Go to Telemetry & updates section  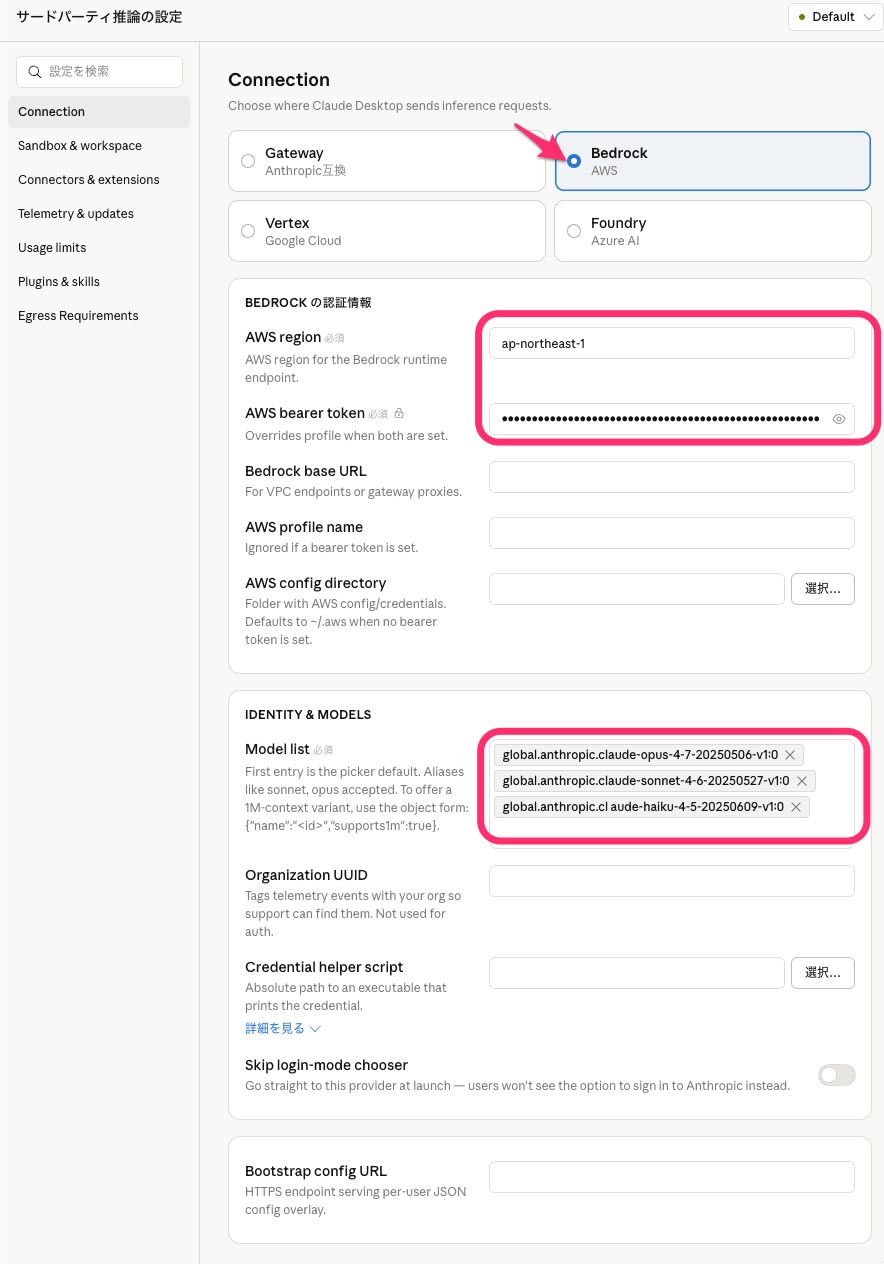pyautogui.click(x=76, y=214)
